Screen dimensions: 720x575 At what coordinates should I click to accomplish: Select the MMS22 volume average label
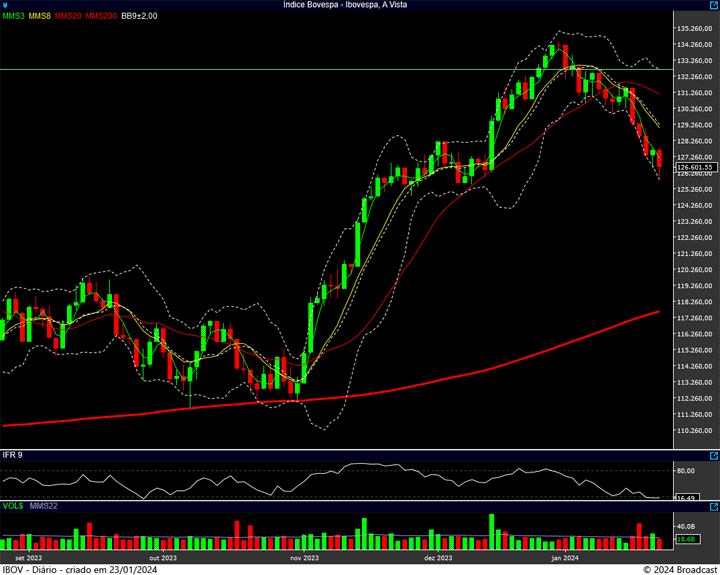point(43,507)
